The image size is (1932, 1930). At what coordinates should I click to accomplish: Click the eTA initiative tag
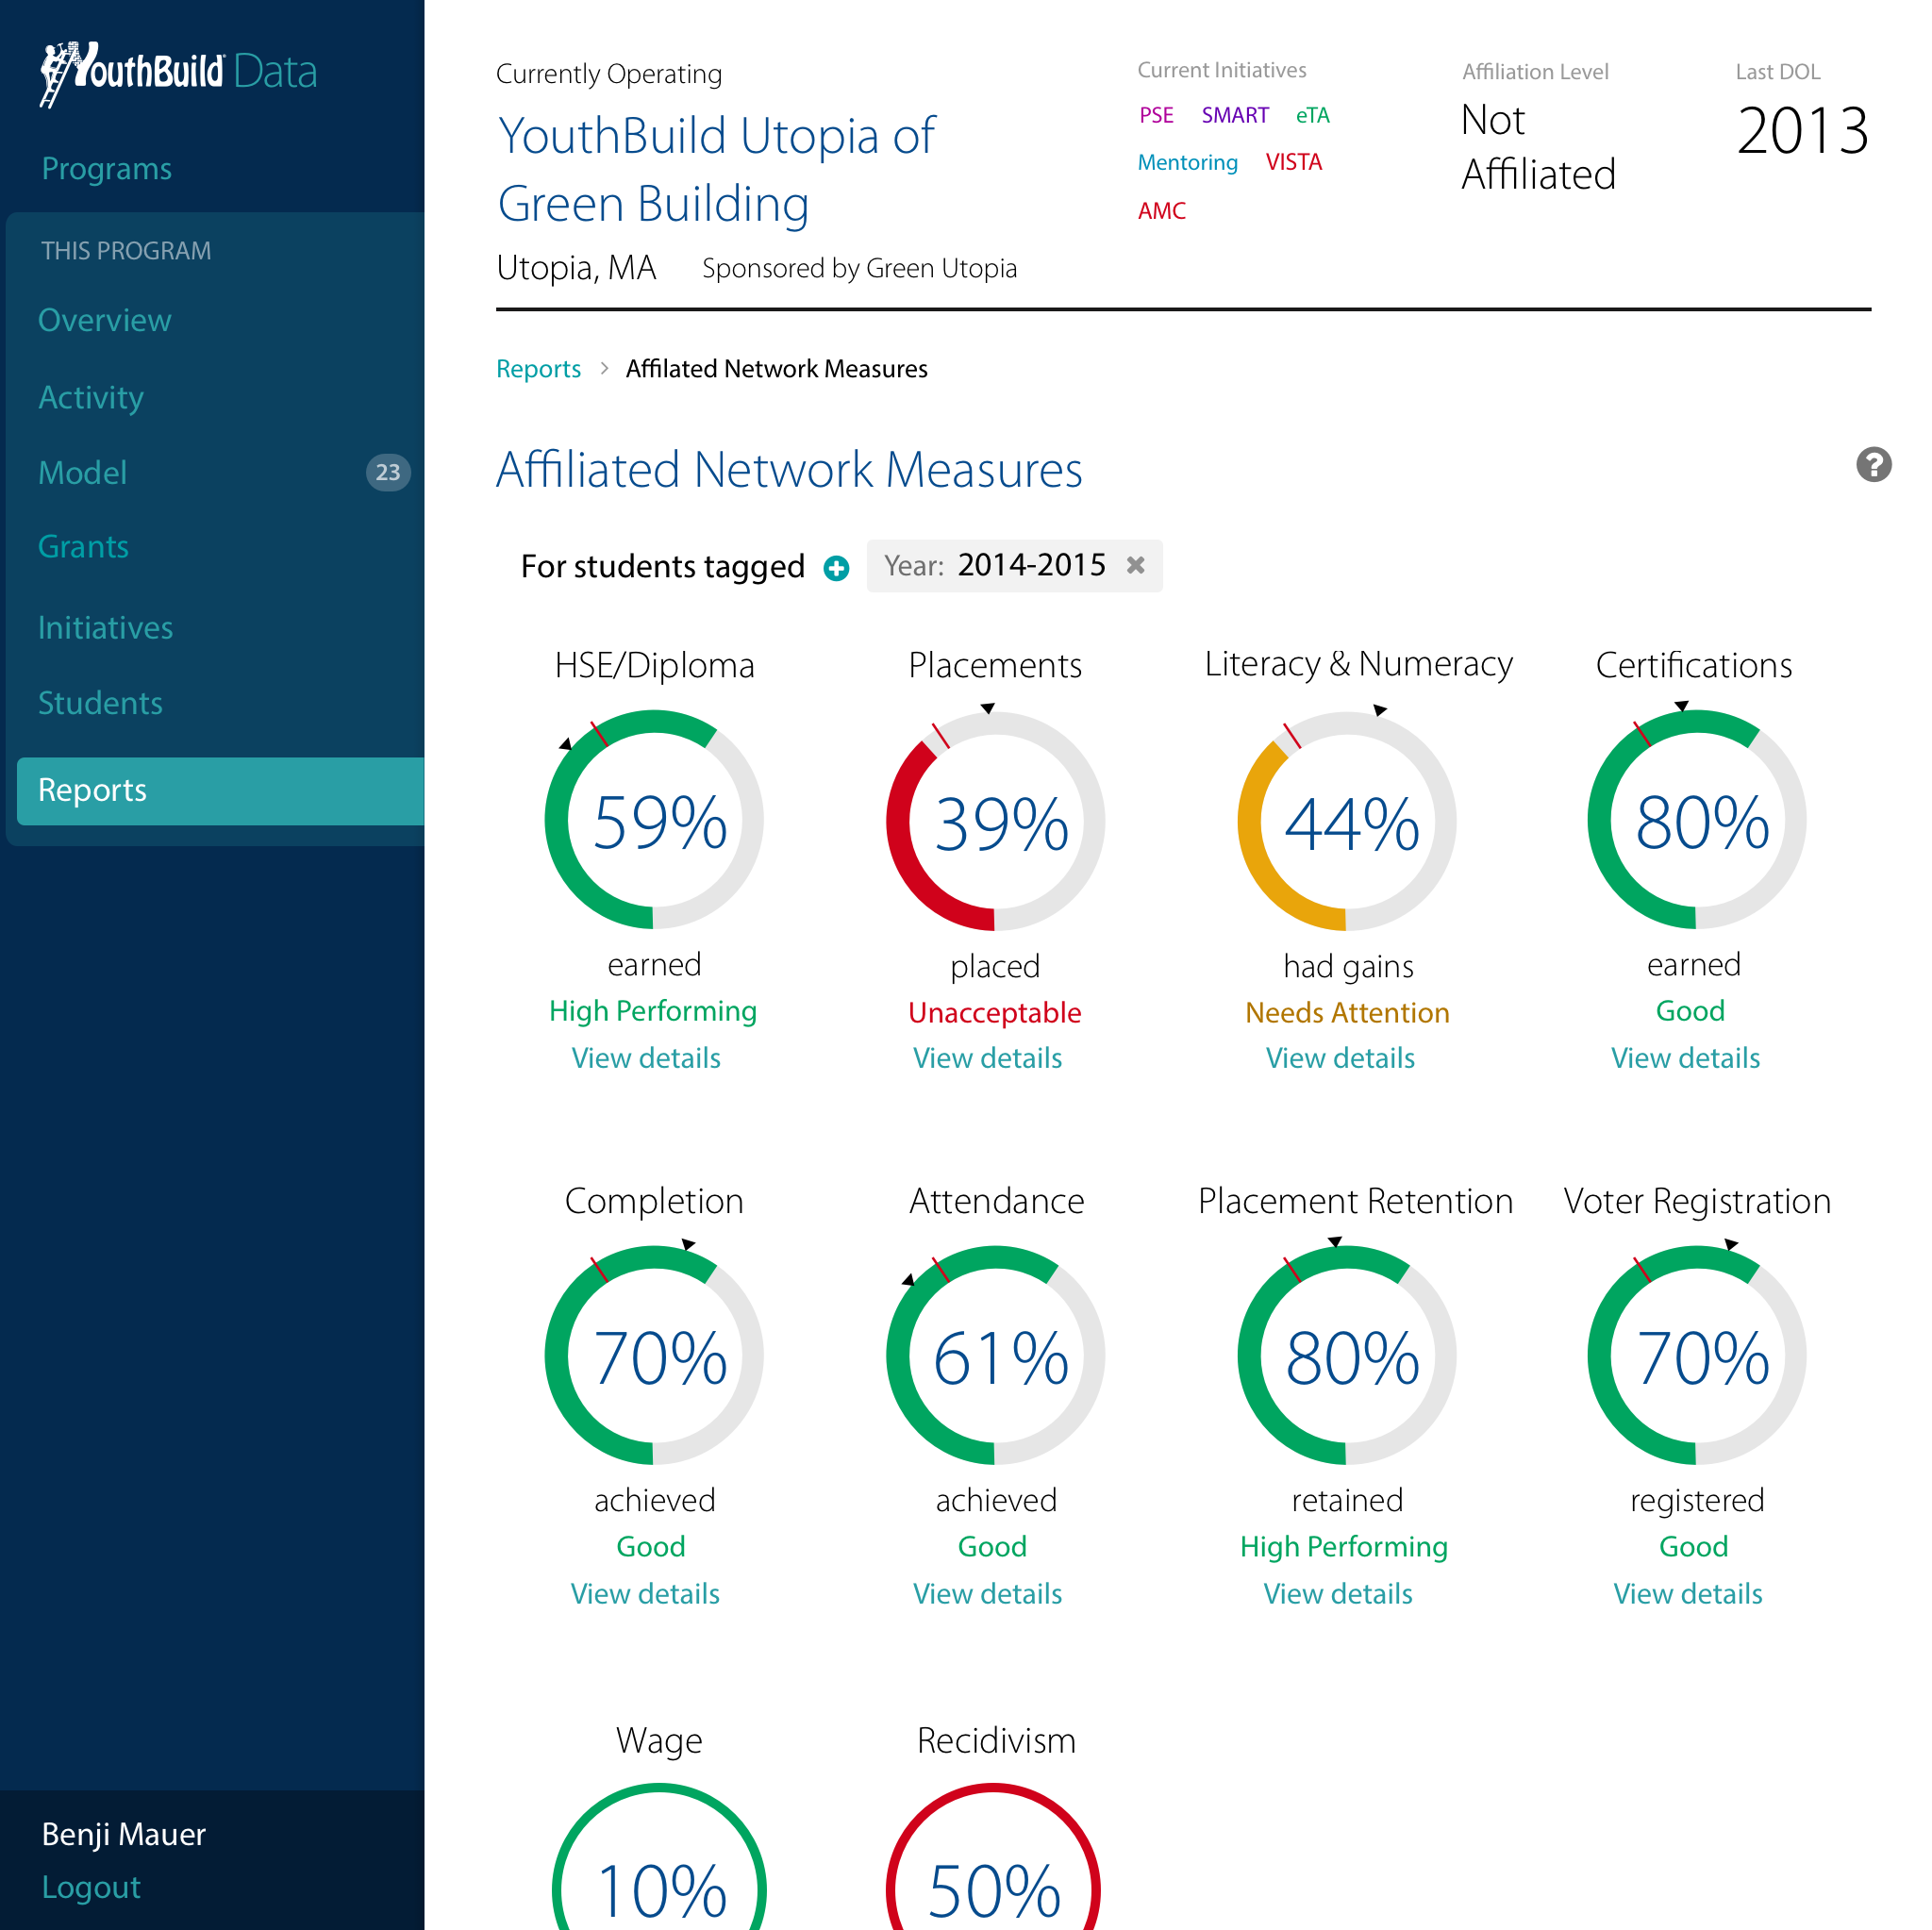[1312, 115]
